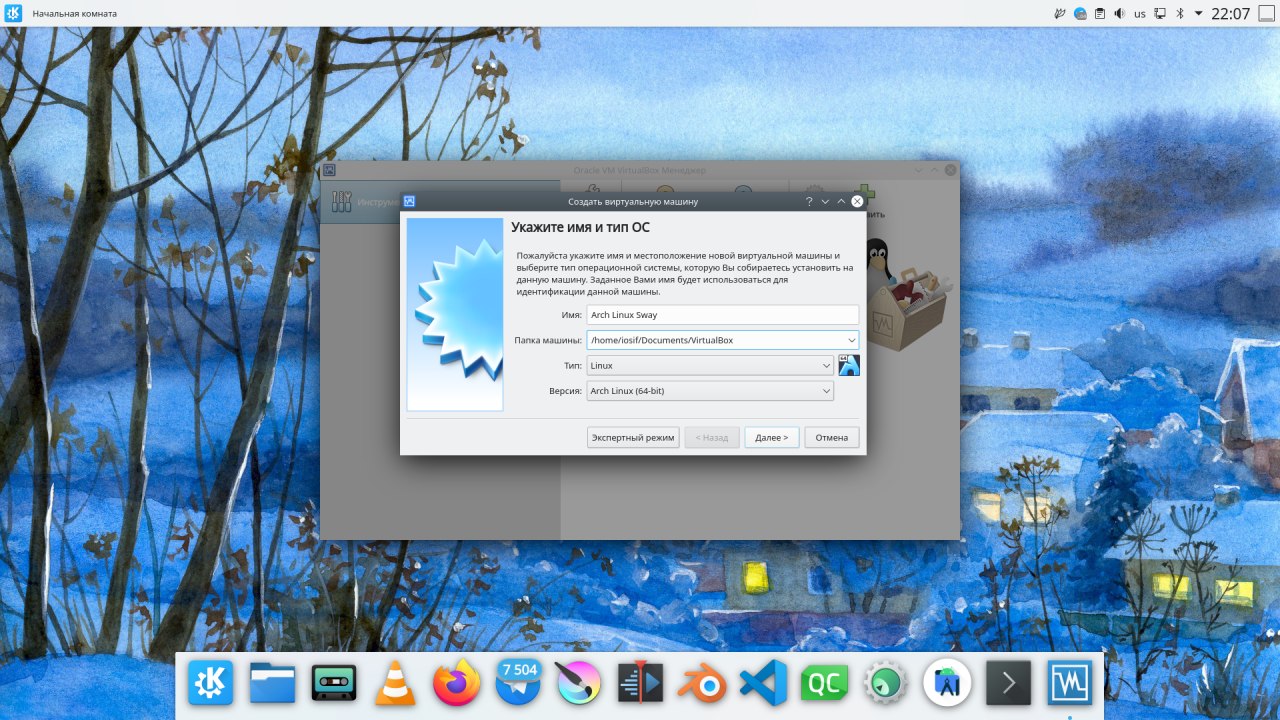Open the volume control in system tray
The image size is (1280, 720).
[x=1120, y=14]
